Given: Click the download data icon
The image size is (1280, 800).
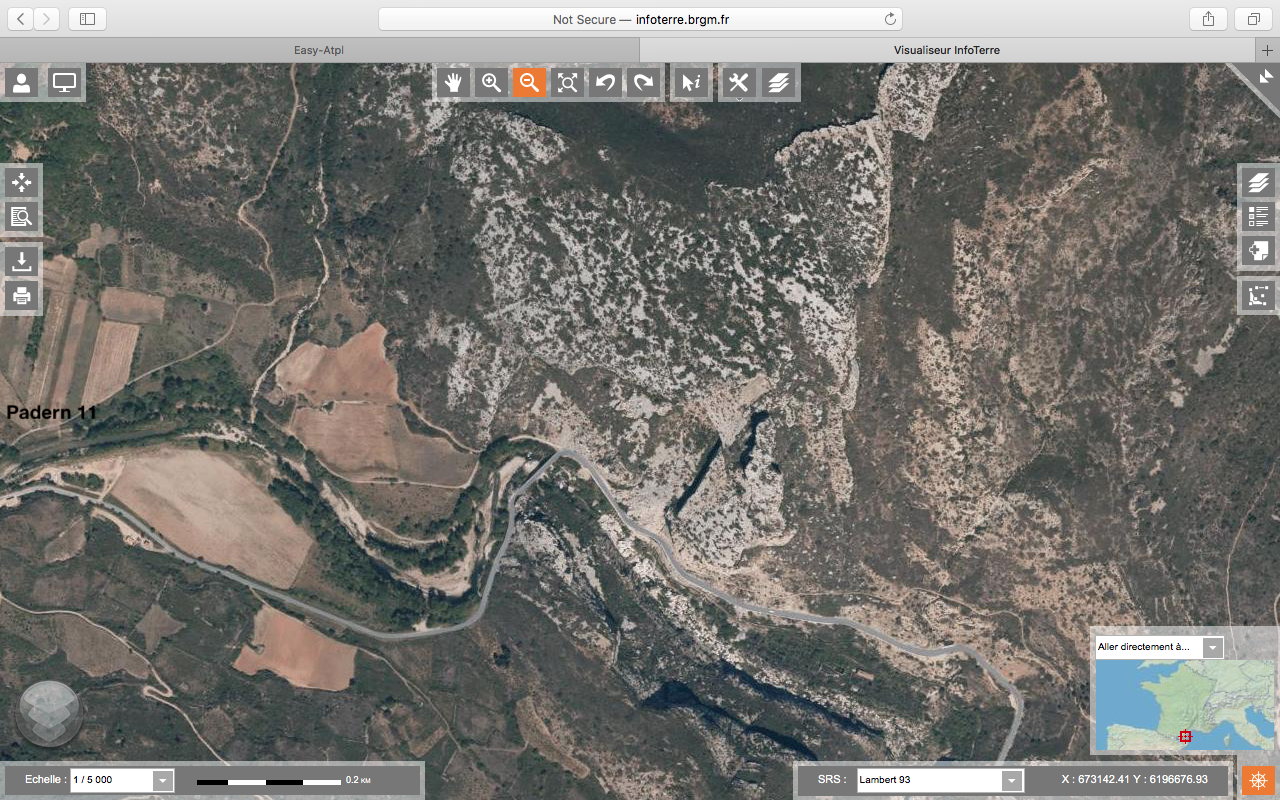Looking at the screenshot, I should point(21,262).
